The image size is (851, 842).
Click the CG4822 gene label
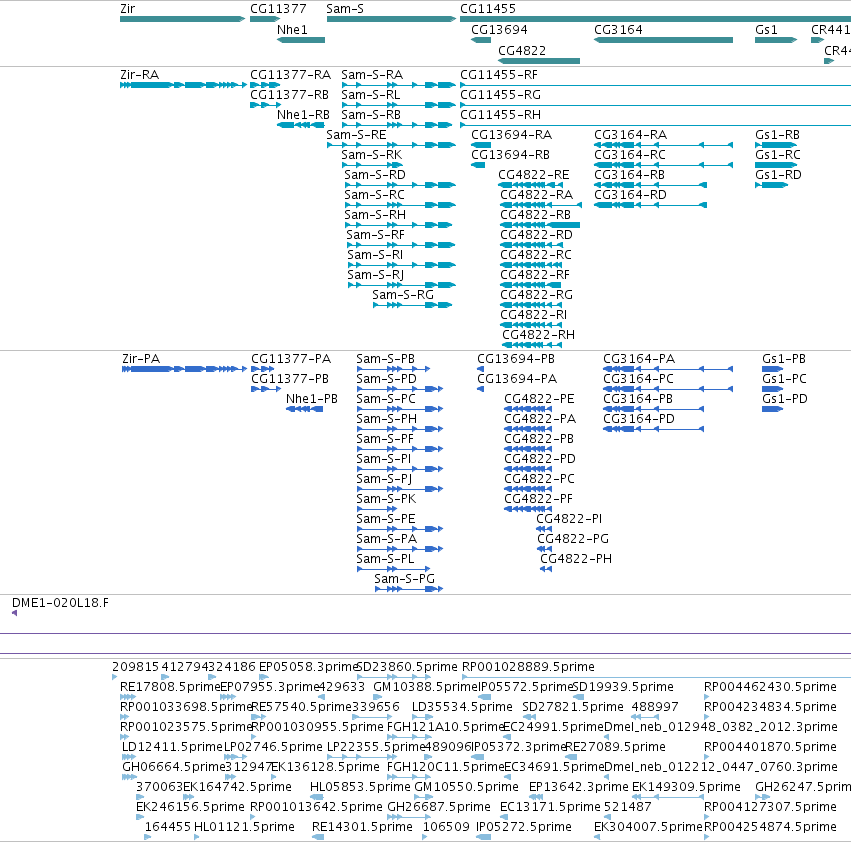pyautogui.click(x=522, y=50)
